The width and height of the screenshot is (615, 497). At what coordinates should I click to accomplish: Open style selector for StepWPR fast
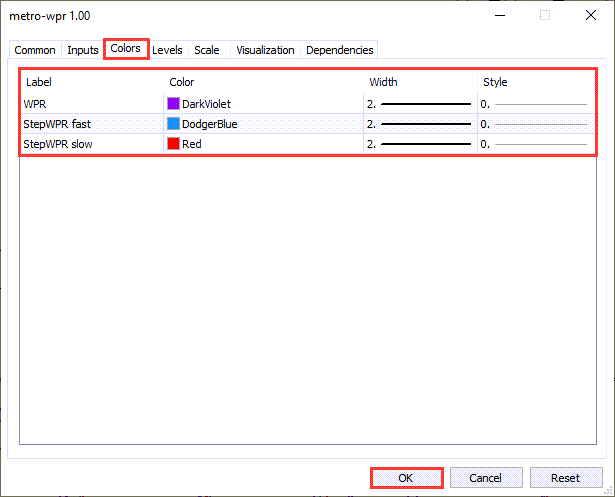coord(534,124)
